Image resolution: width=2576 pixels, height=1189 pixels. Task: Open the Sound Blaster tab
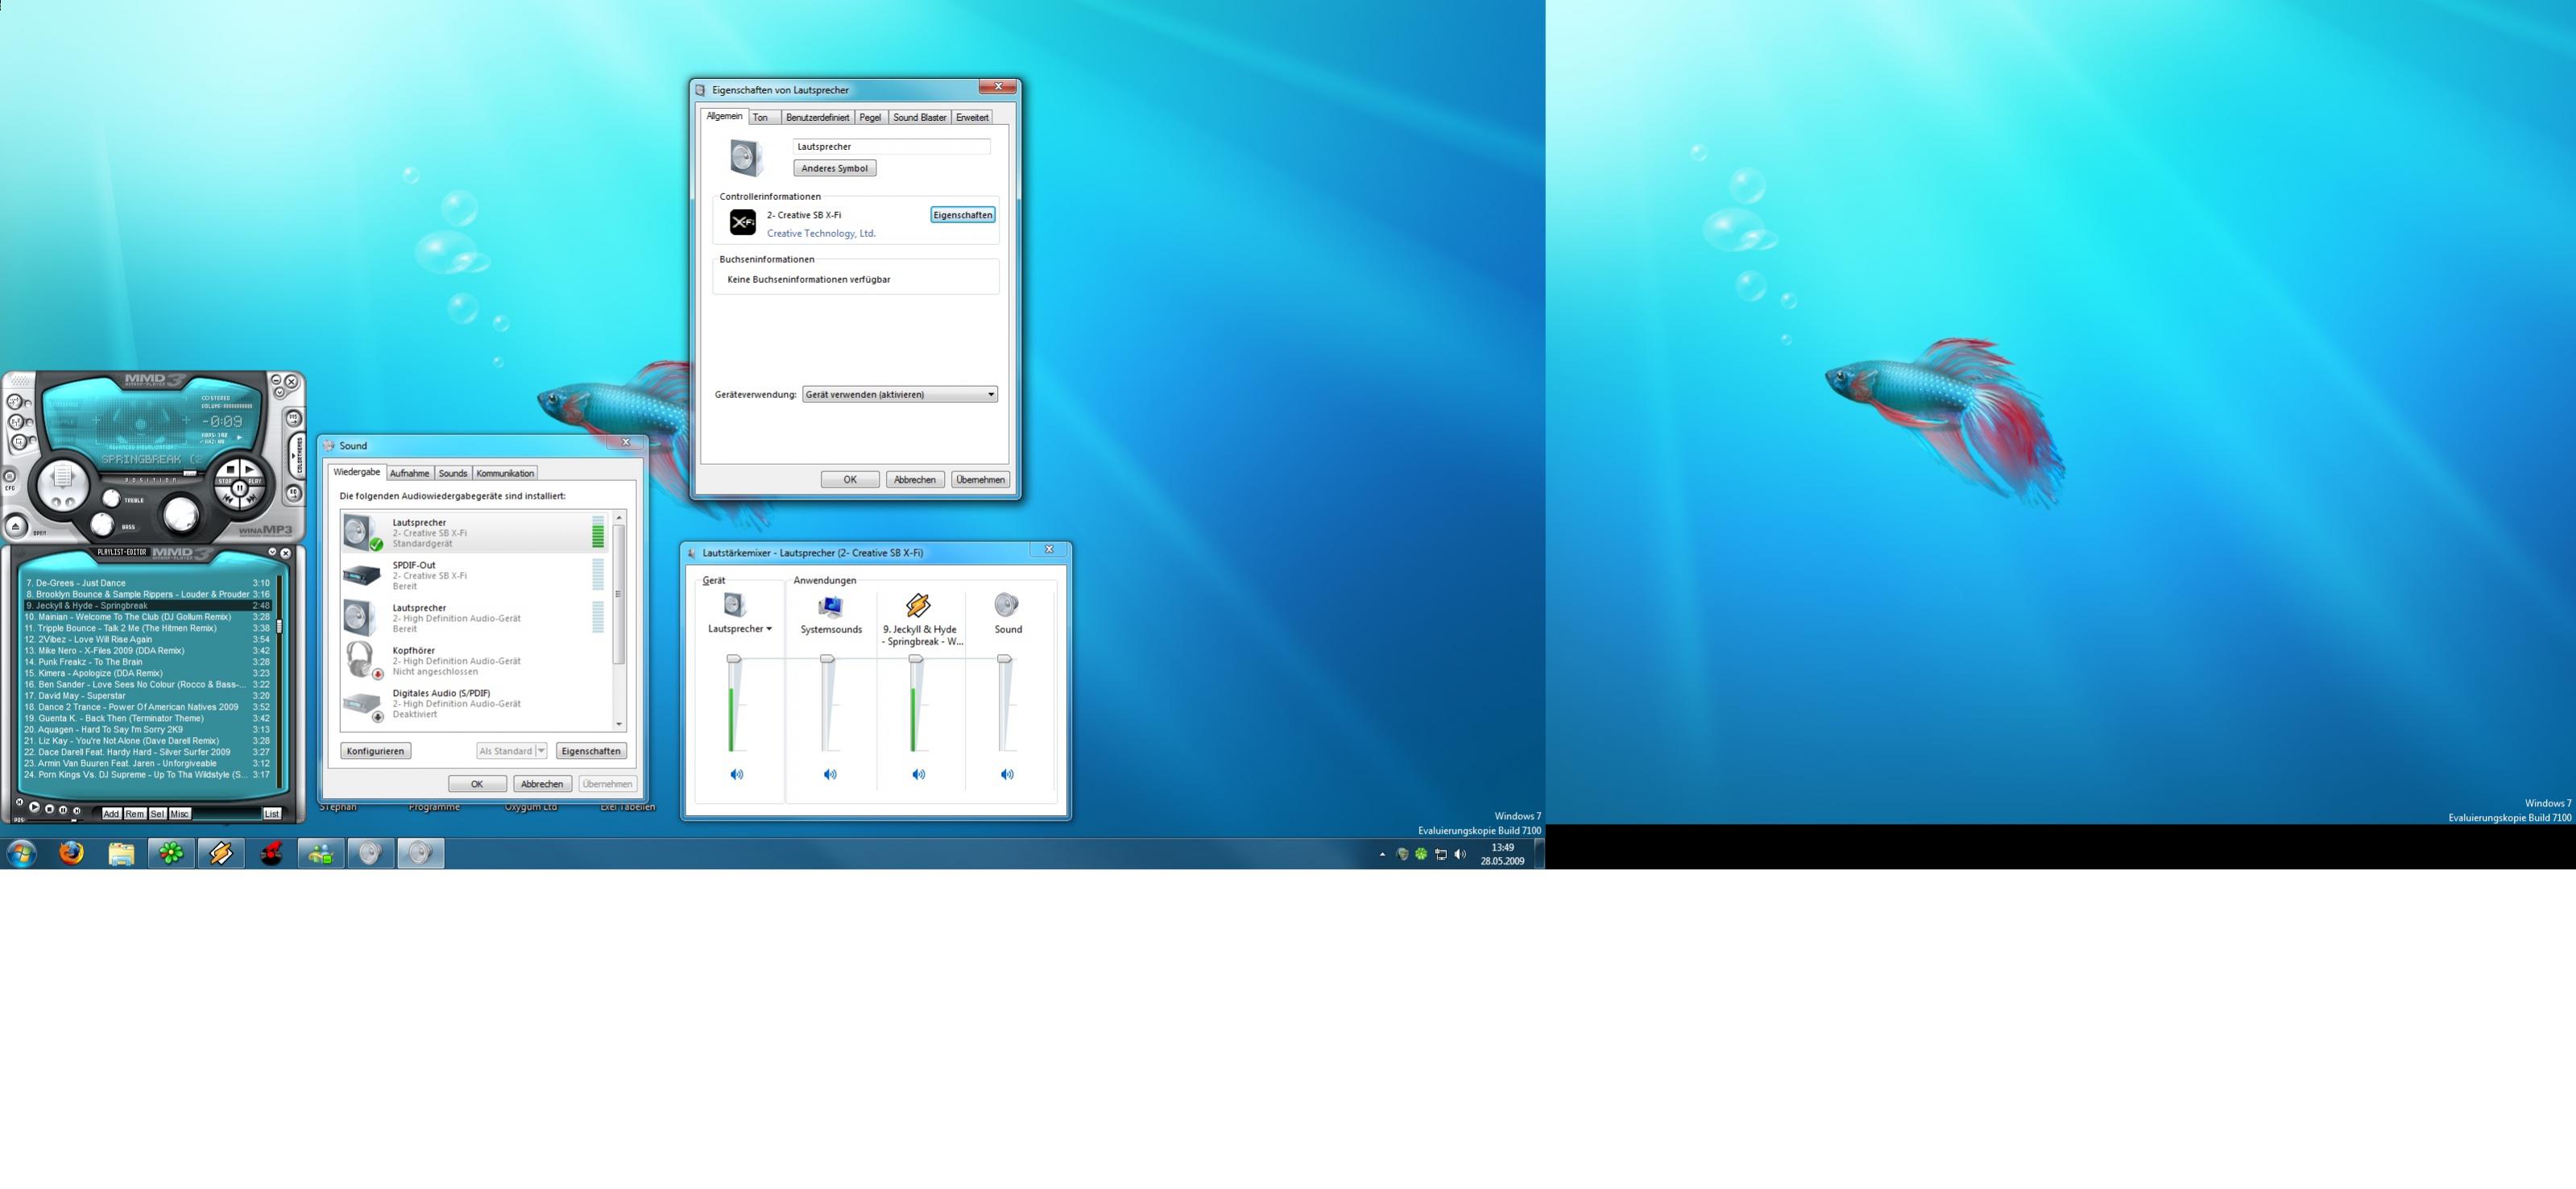[919, 117]
